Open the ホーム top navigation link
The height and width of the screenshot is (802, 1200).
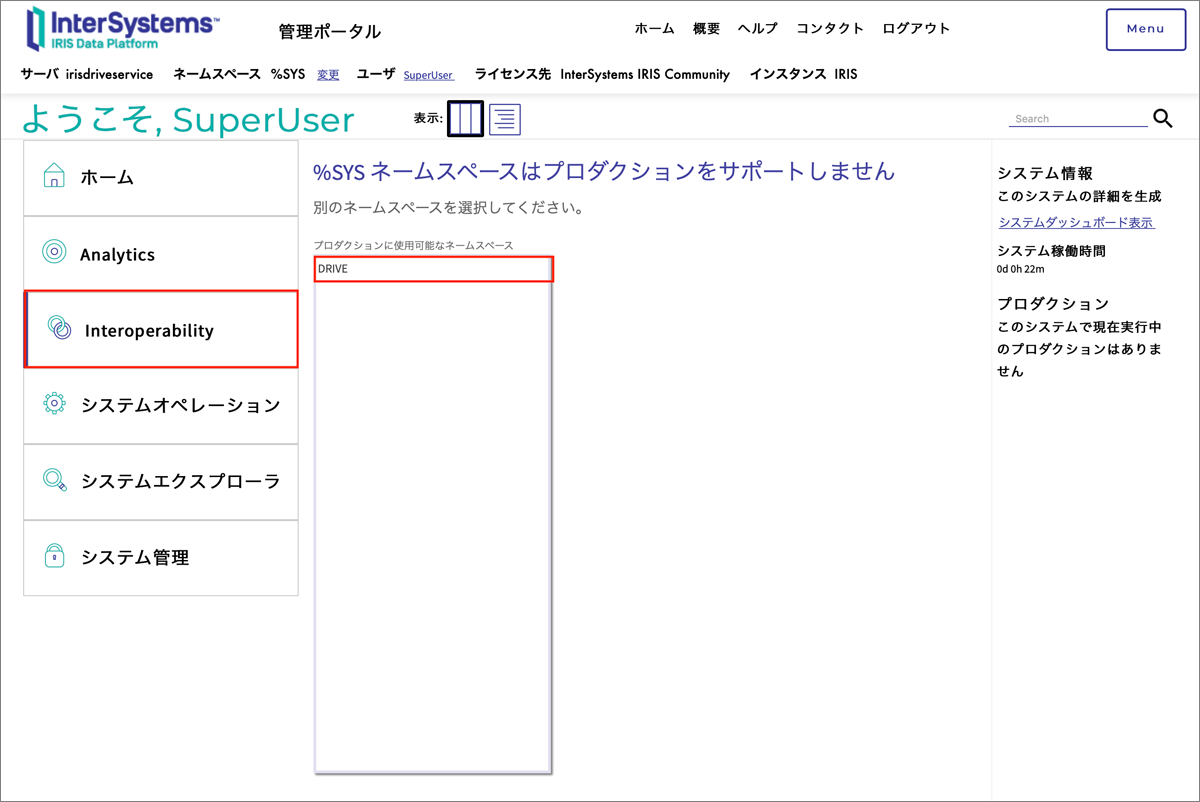(654, 29)
